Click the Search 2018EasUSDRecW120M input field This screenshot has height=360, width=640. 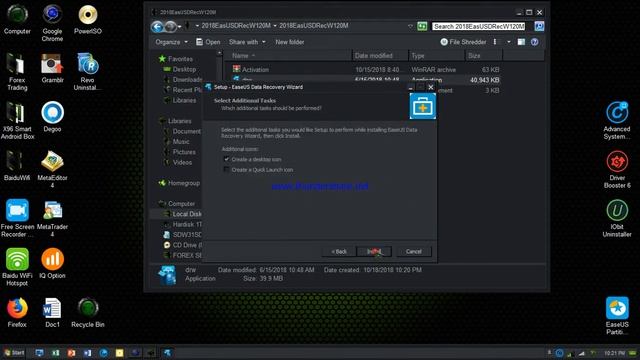[479, 26]
